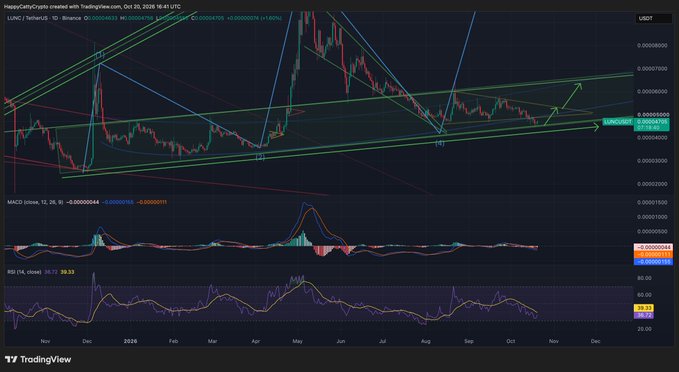
Task: Select the Elliott wave (2) chart label
Action: point(259,158)
